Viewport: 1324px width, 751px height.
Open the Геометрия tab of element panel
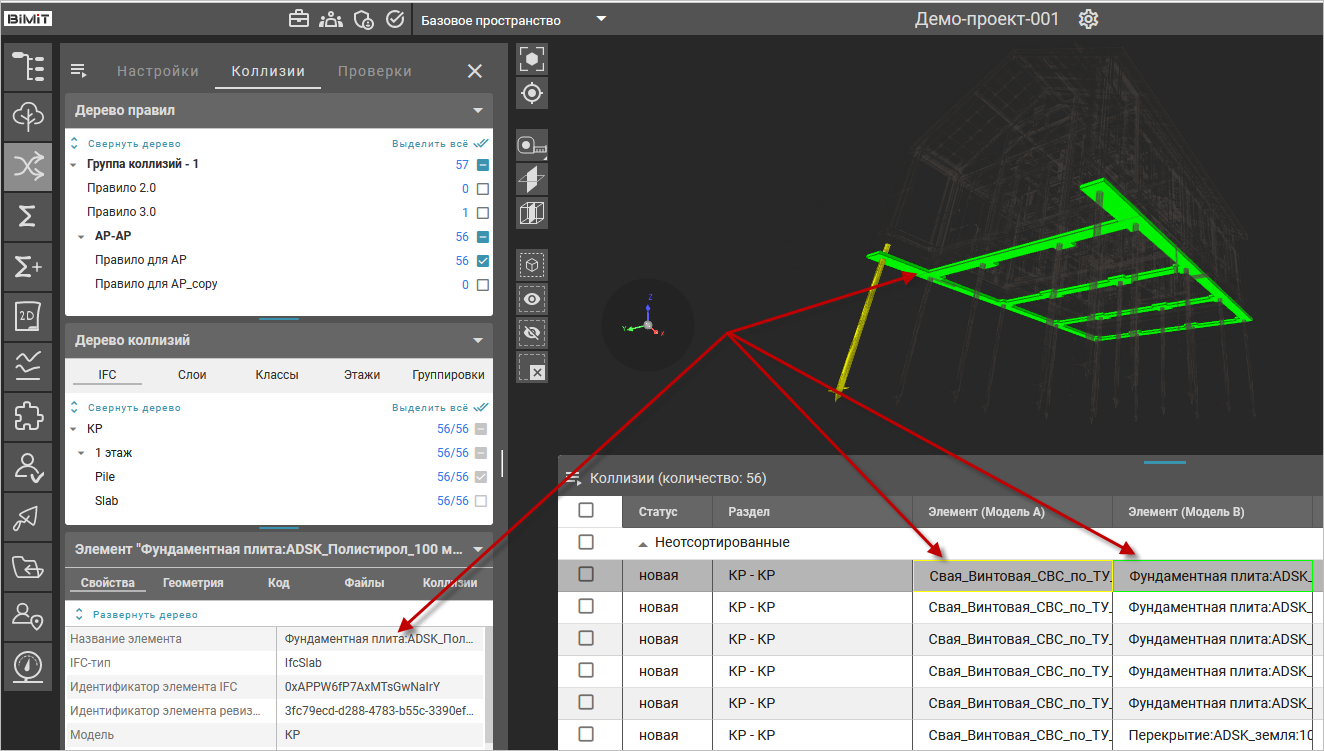pyautogui.click(x=193, y=582)
